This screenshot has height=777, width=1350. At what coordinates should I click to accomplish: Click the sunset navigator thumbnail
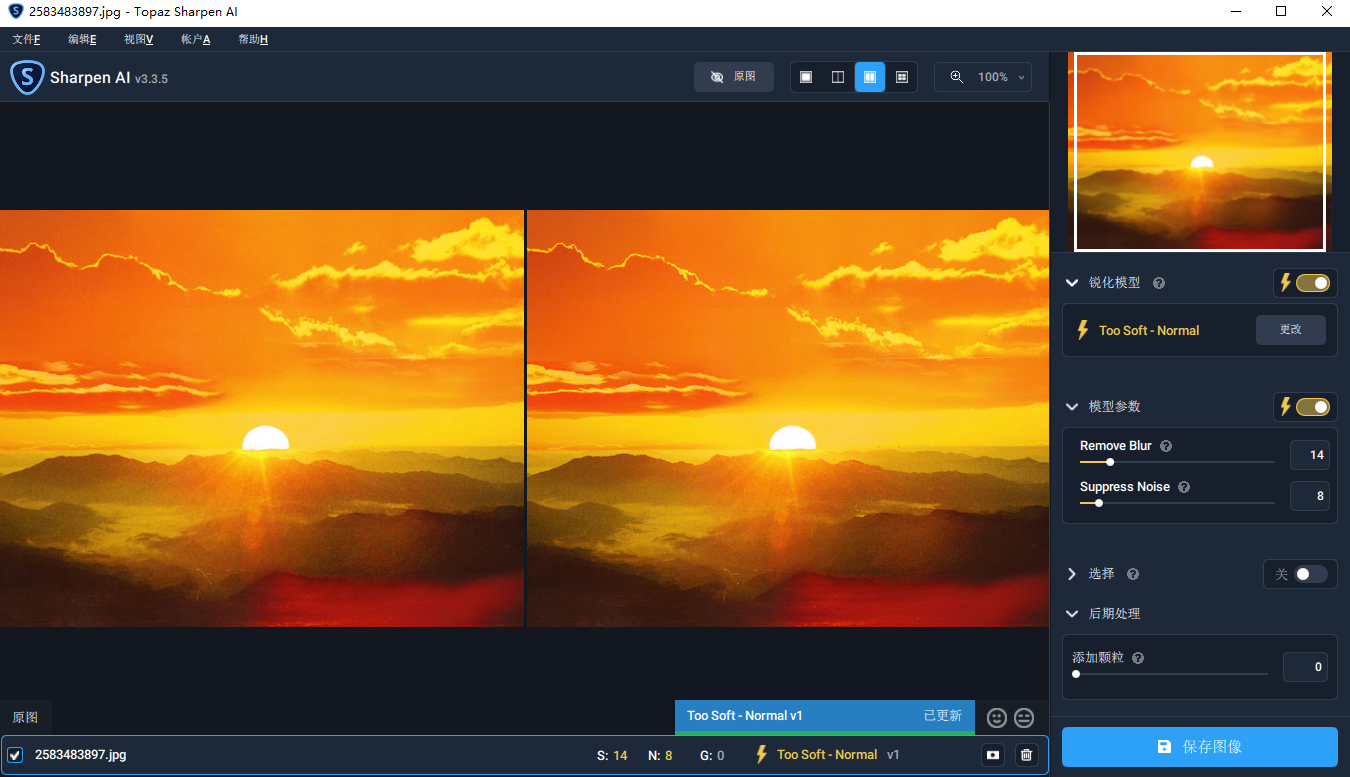pyautogui.click(x=1200, y=152)
